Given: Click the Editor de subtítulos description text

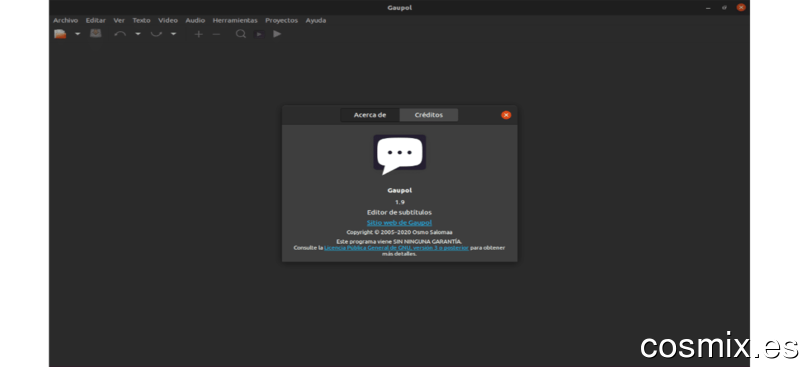Looking at the screenshot, I should tap(399, 212).
